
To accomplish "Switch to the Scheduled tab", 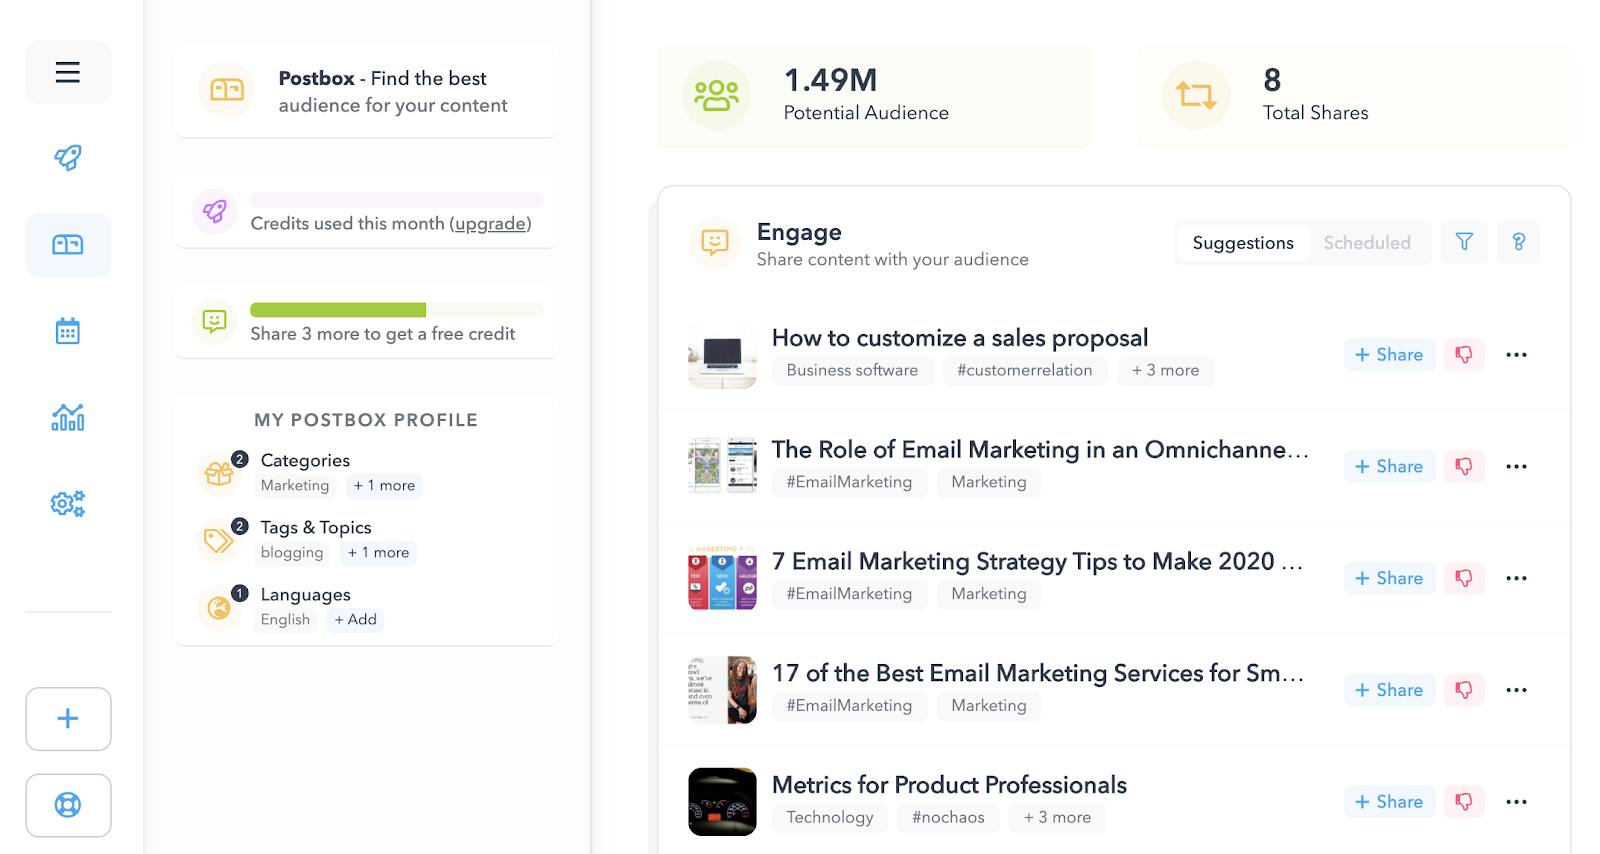I will point(1366,243).
